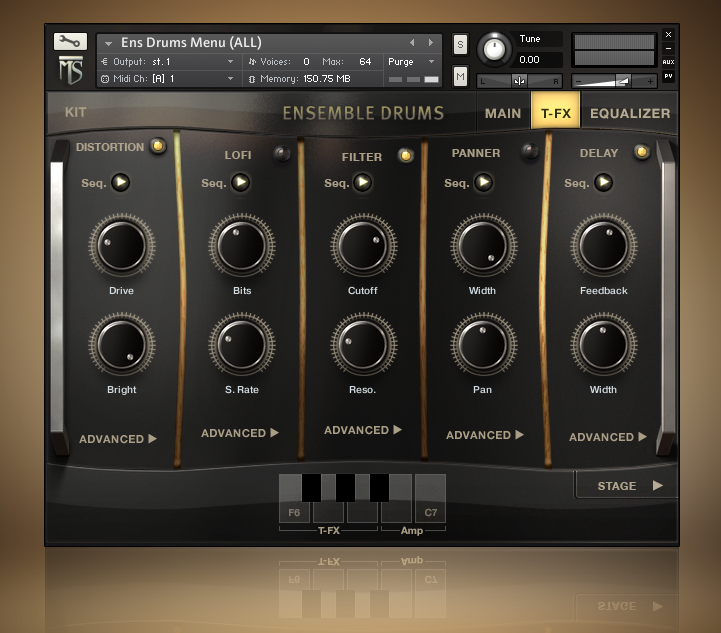Click the Memory 150.75 MB readout
The height and width of the screenshot is (633, 721).
point(300,79)
